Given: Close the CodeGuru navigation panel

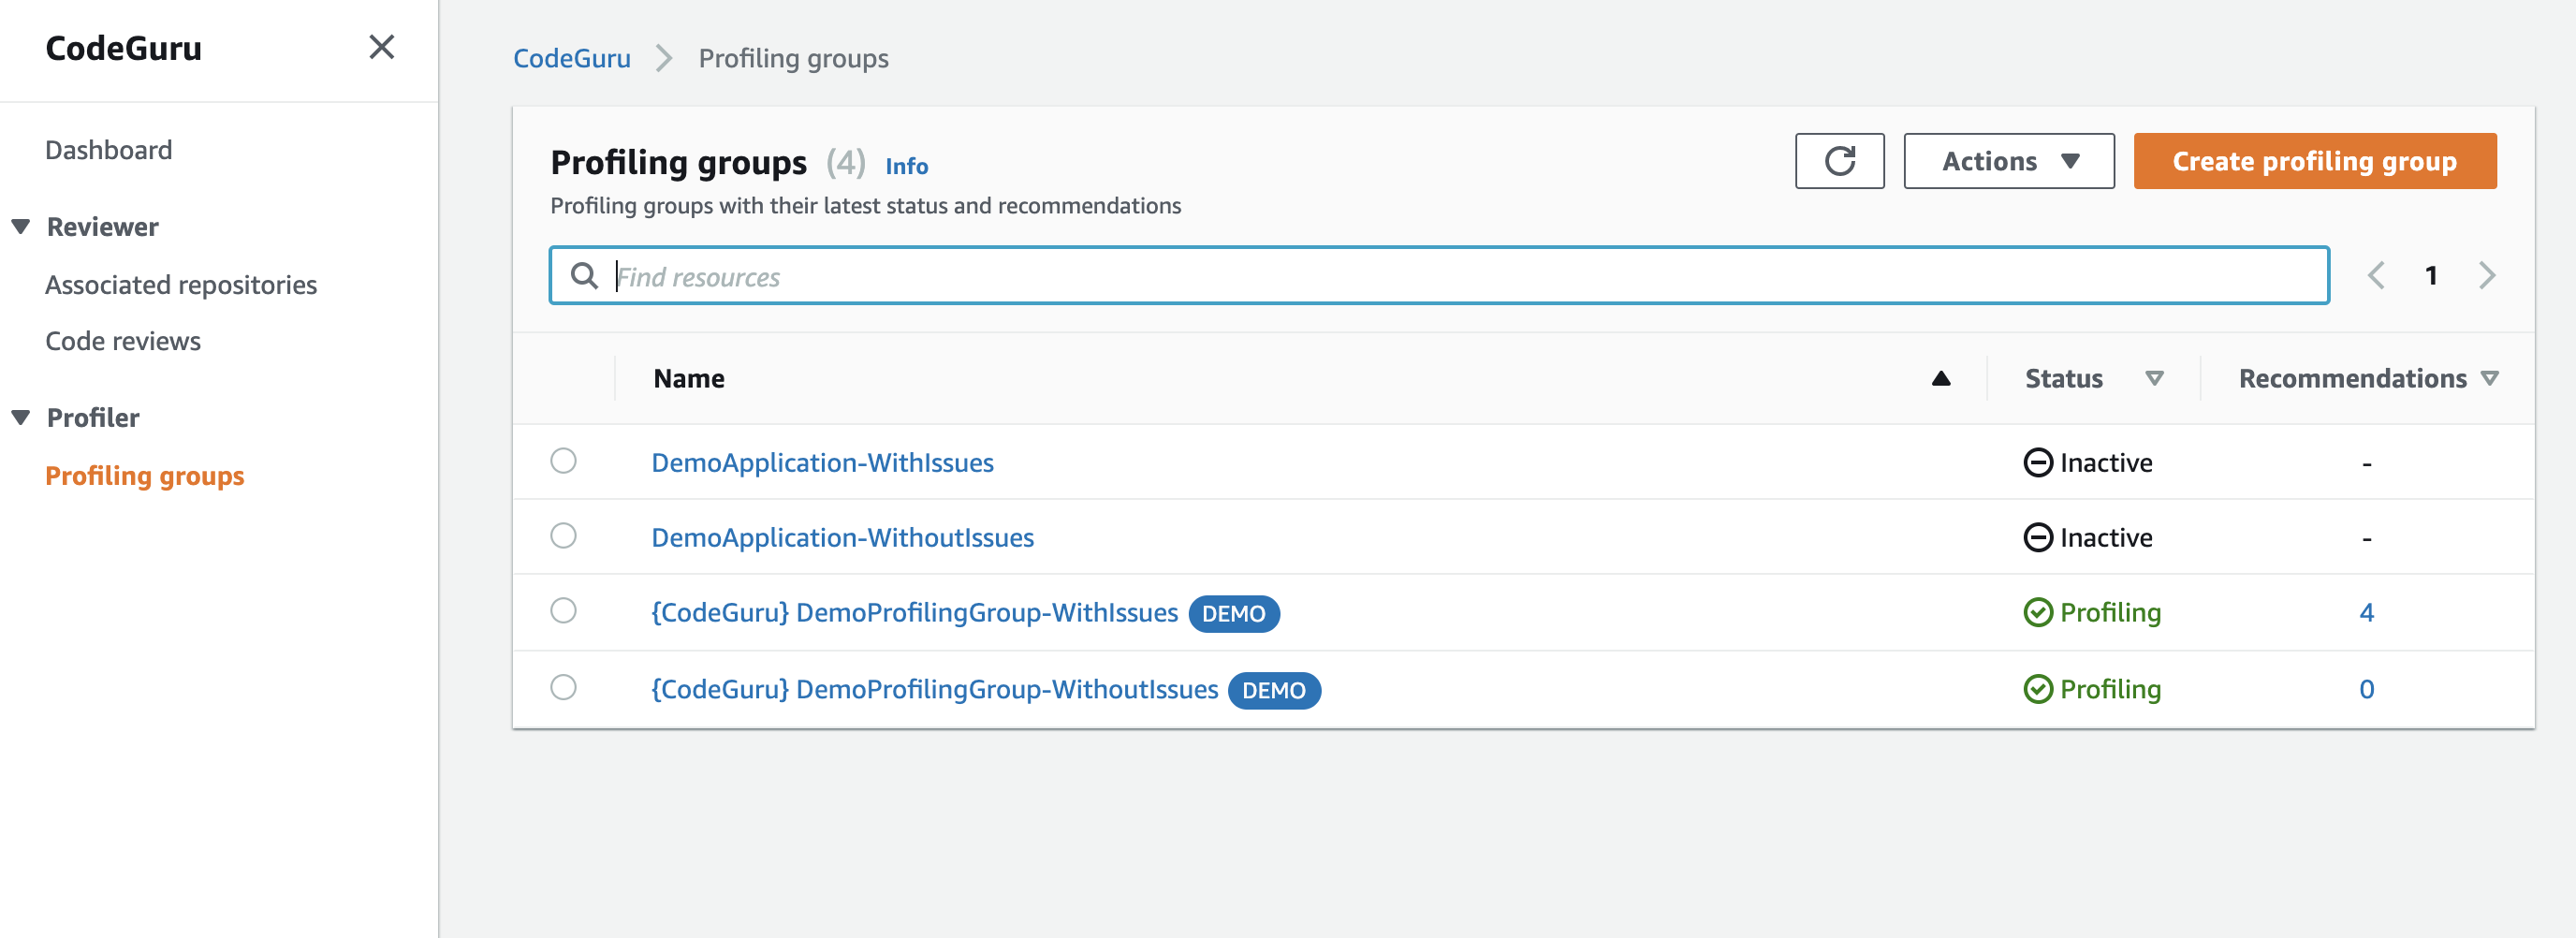Looking at the screenshot, I should (x=382, y=47).
